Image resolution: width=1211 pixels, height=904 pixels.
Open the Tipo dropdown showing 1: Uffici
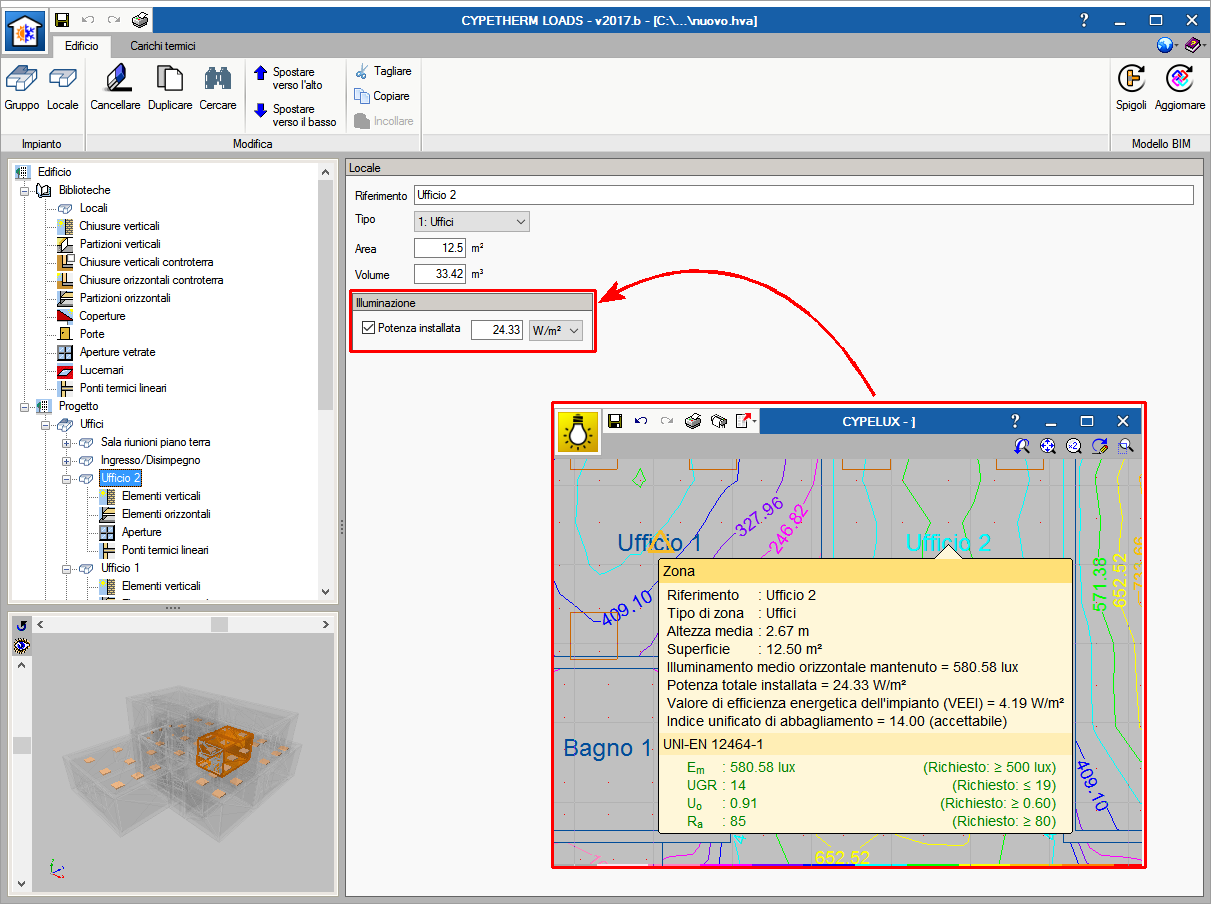(x=472, y=221)
